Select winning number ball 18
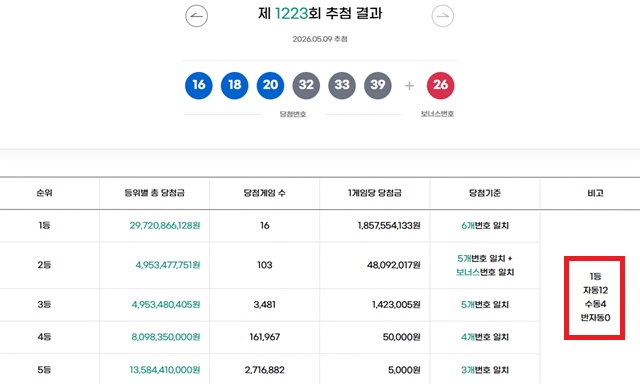The width and height of the screenshot is (640, 384). 235,85
